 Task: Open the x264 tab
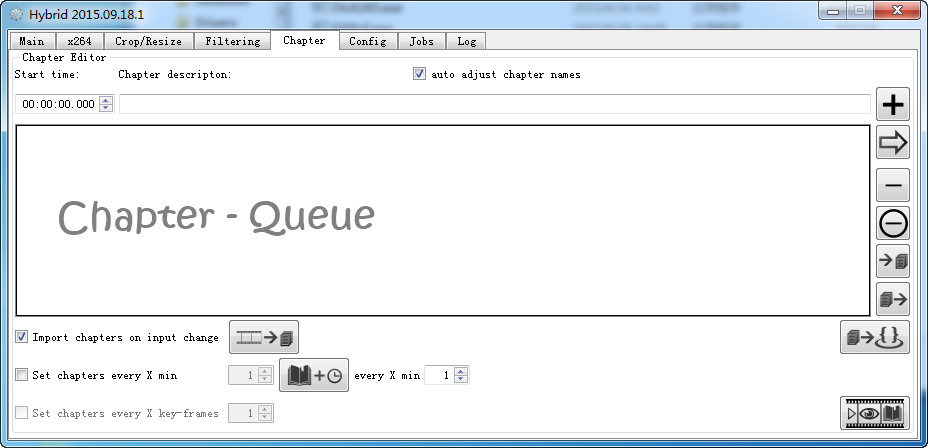coord(79,41)
